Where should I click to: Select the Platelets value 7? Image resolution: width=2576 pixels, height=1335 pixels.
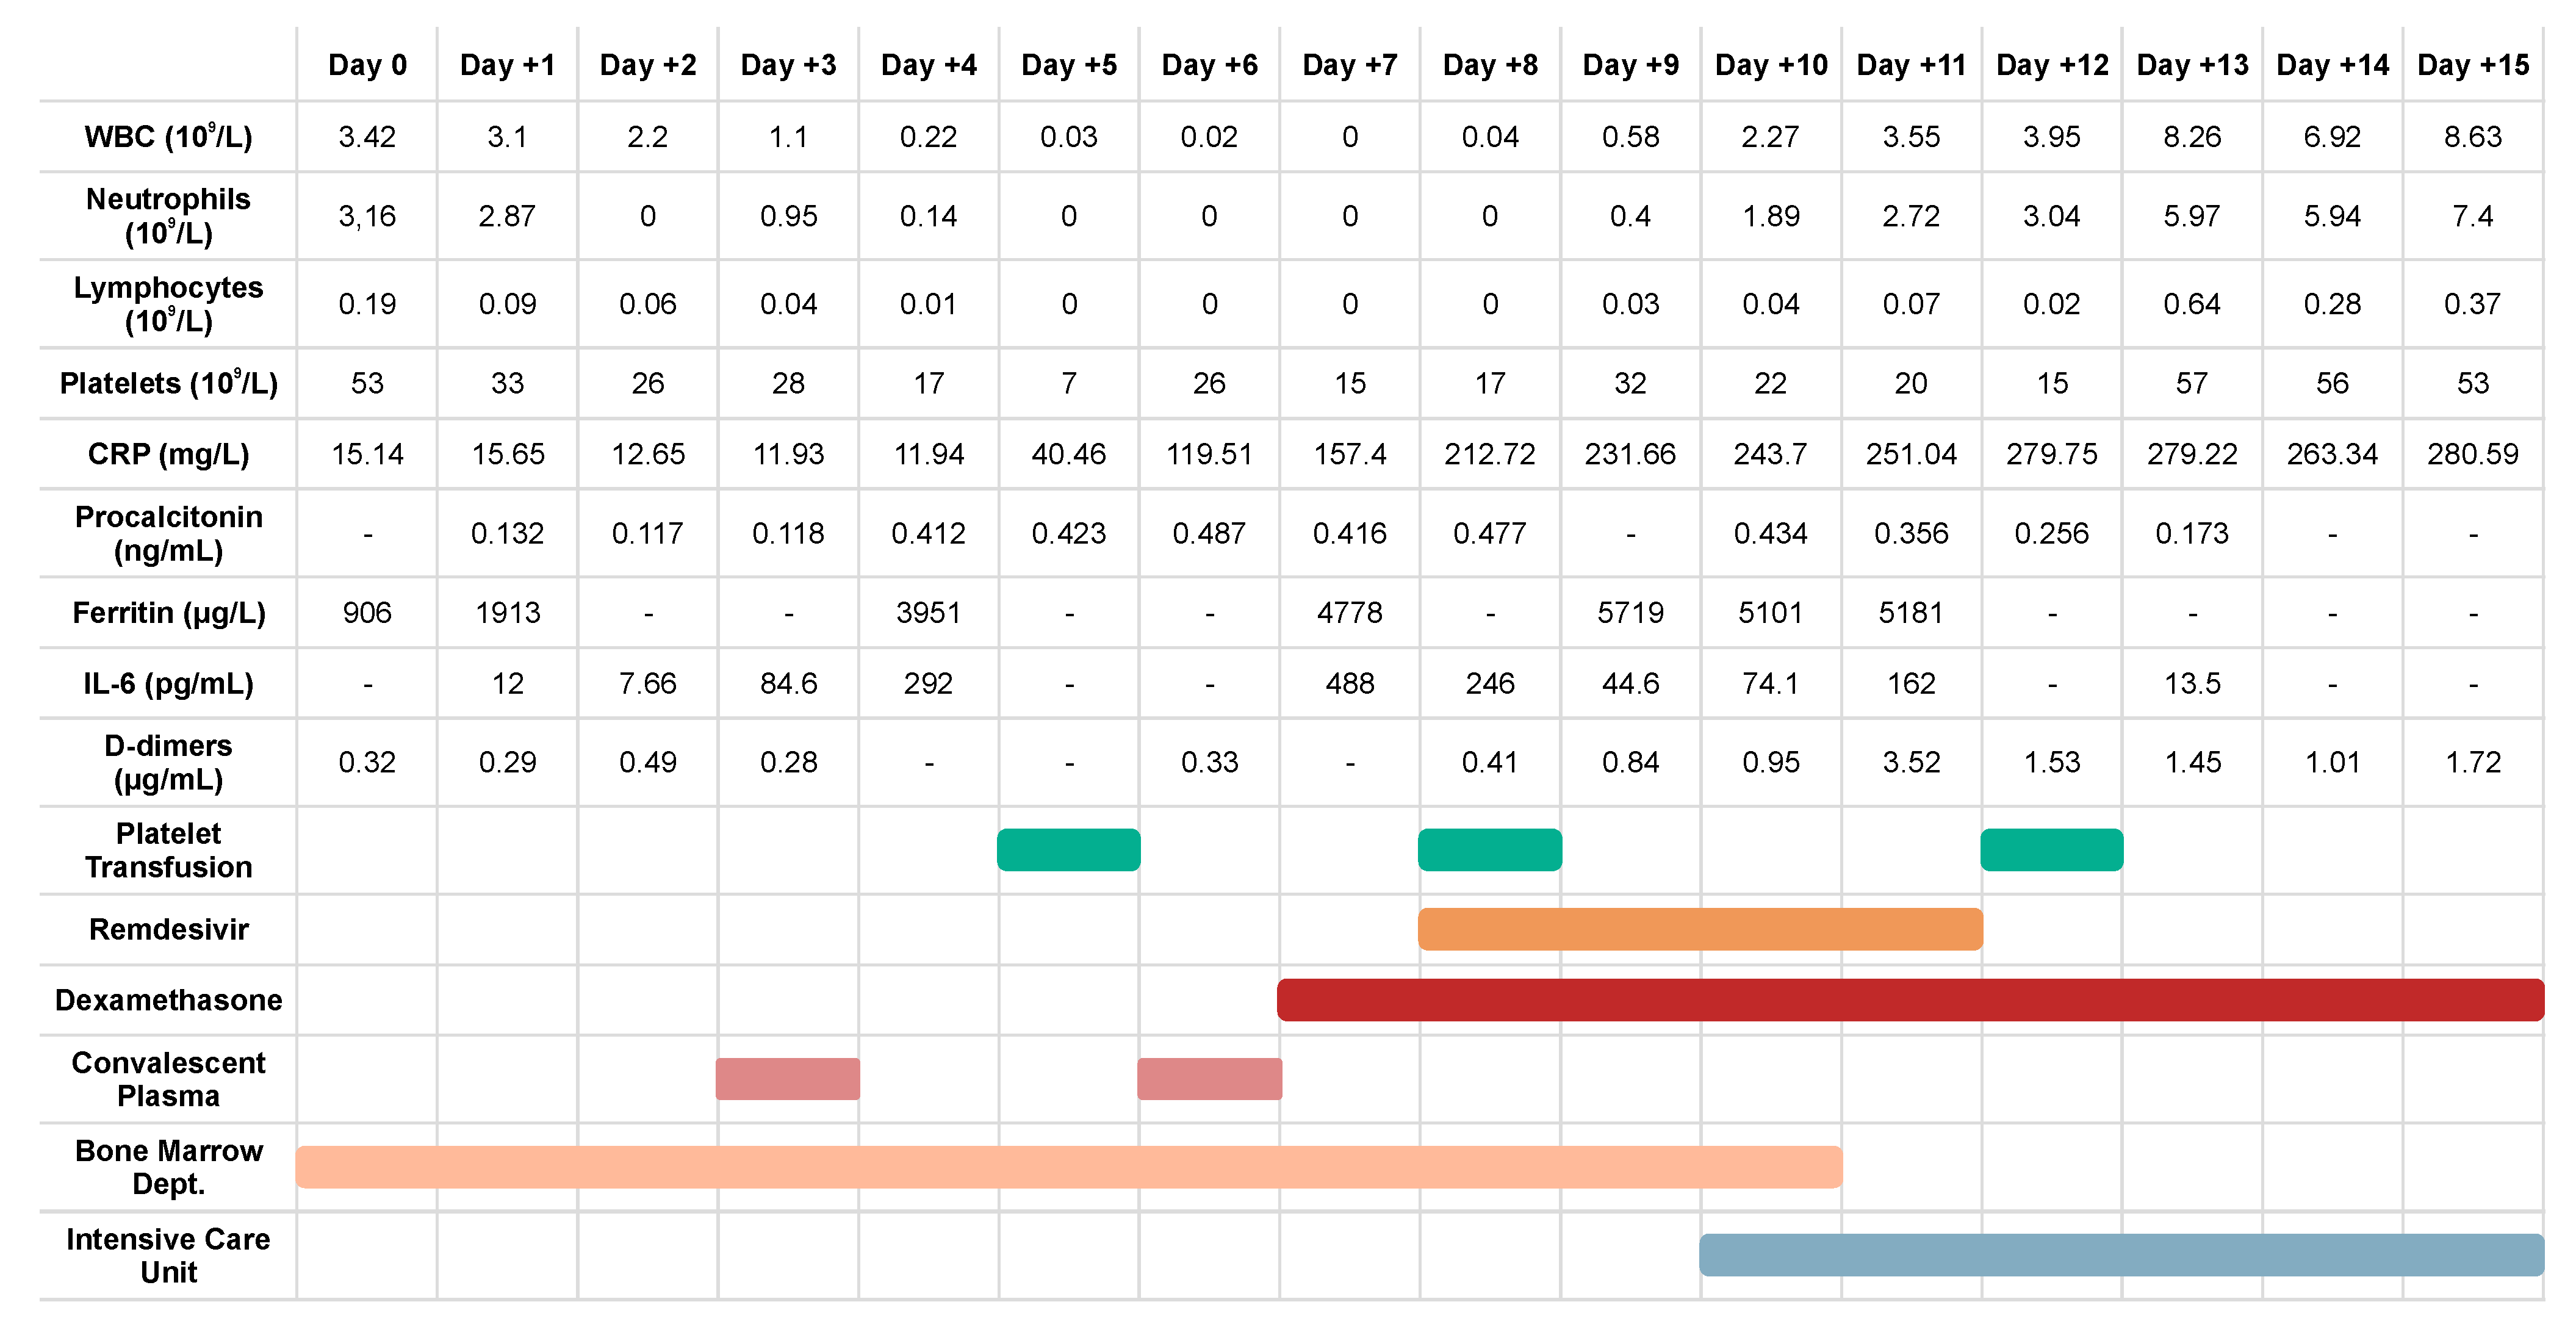[1068, 383]
